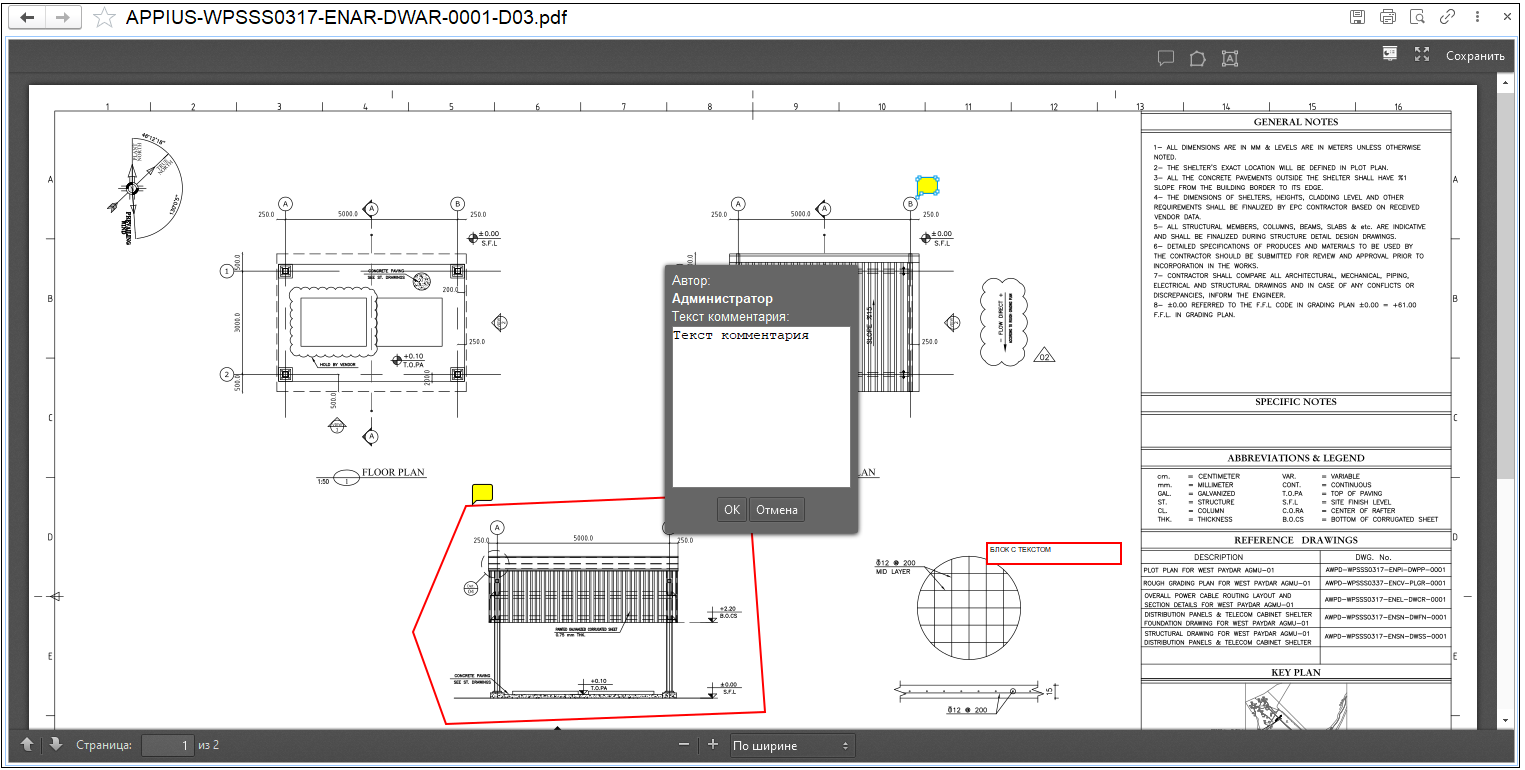1525x770 pixels.
Task: Open print preview
Action: point(1417,17)
